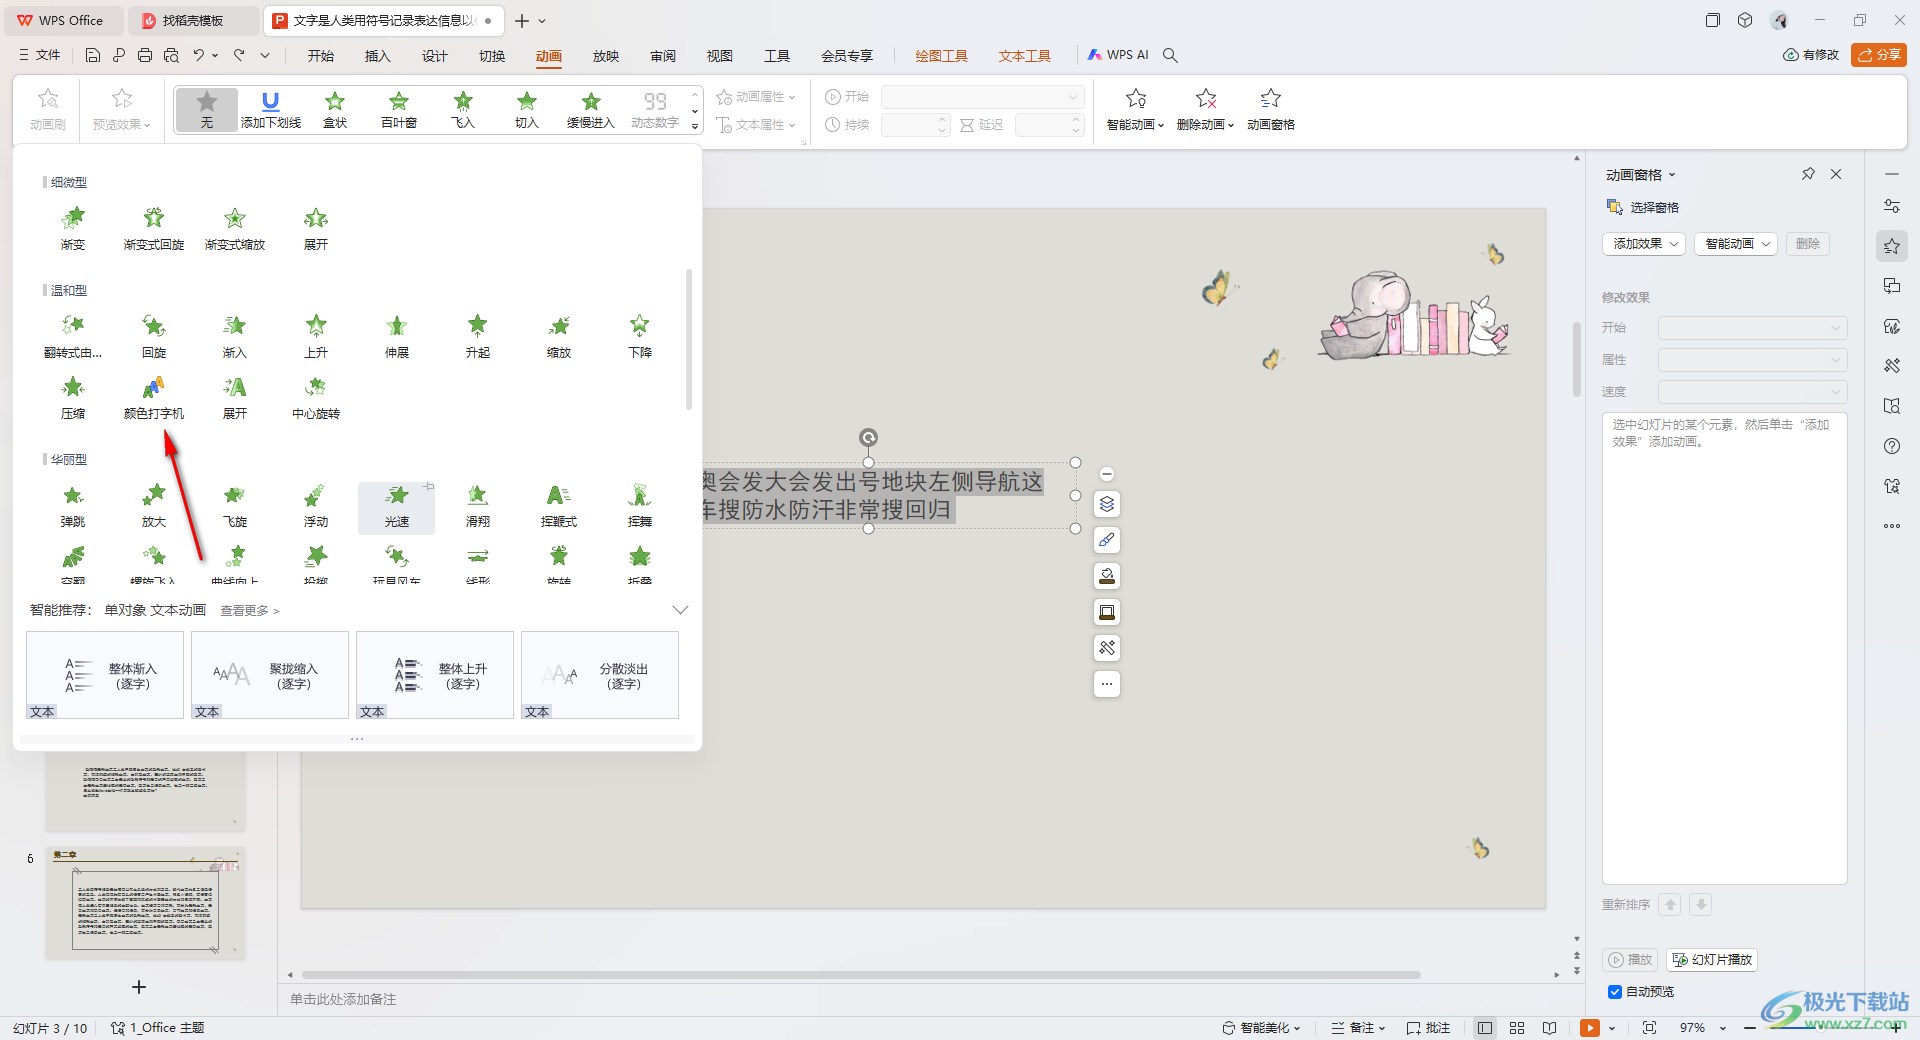Click the print icon in quick toolbar

[x=145, y=55]
